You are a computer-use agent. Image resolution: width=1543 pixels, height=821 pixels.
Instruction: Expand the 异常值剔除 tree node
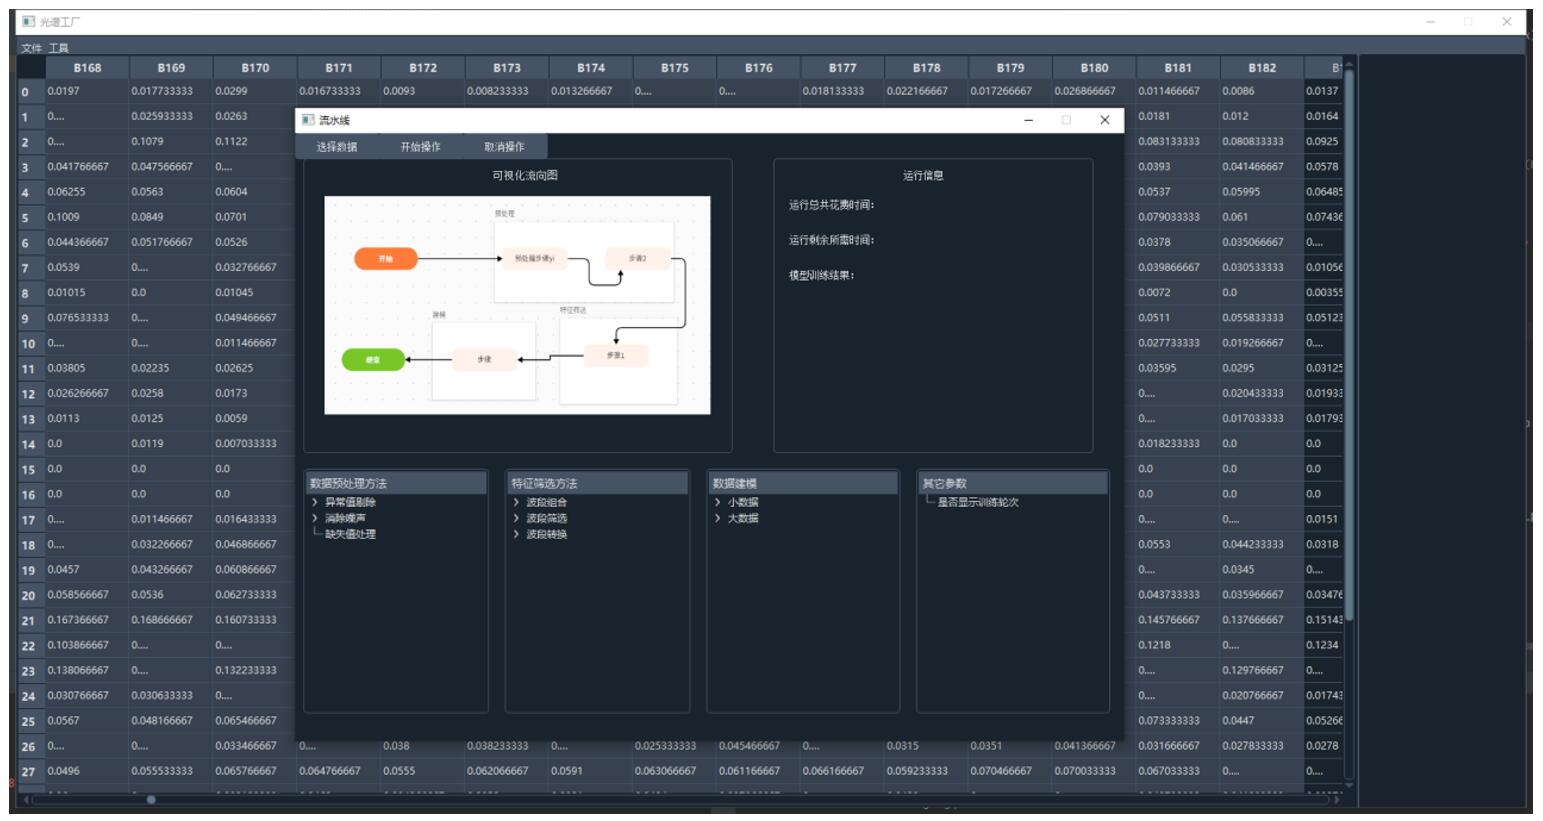(x=315, y=502)
